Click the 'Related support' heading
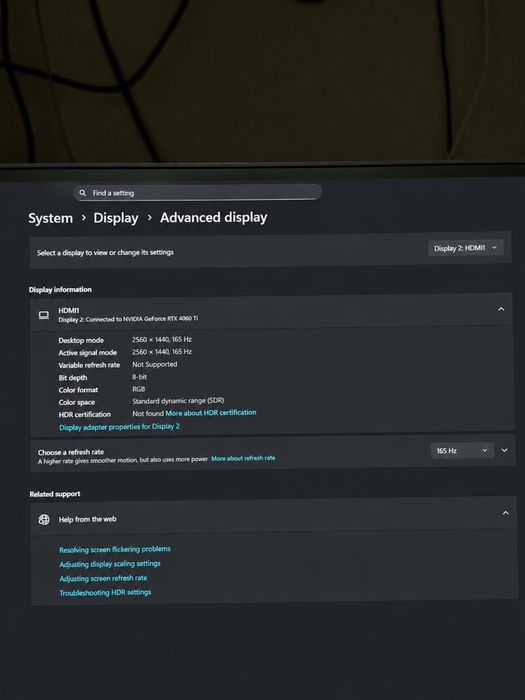The height and width of the screenshot is (700, 525). pyautogui.click(x=55, y=494)
